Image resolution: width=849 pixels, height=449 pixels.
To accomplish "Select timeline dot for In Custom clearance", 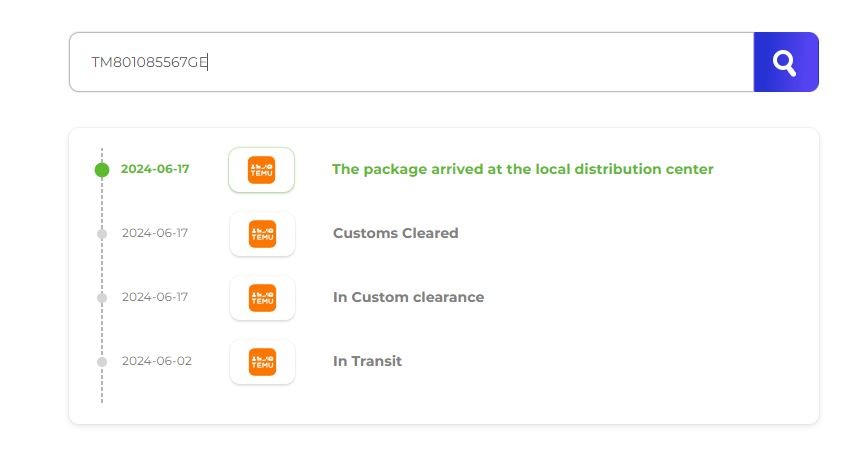I will 102,298.
